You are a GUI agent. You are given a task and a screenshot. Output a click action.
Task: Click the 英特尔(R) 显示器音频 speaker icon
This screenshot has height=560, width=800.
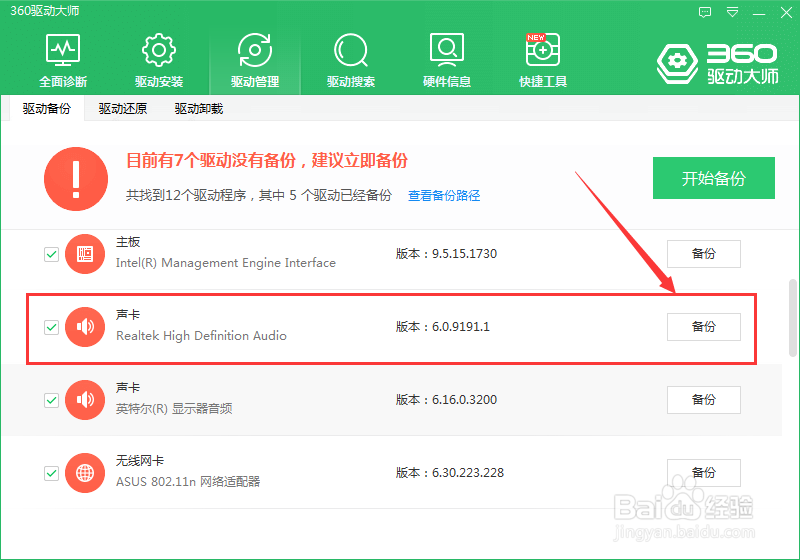point(85,400)
